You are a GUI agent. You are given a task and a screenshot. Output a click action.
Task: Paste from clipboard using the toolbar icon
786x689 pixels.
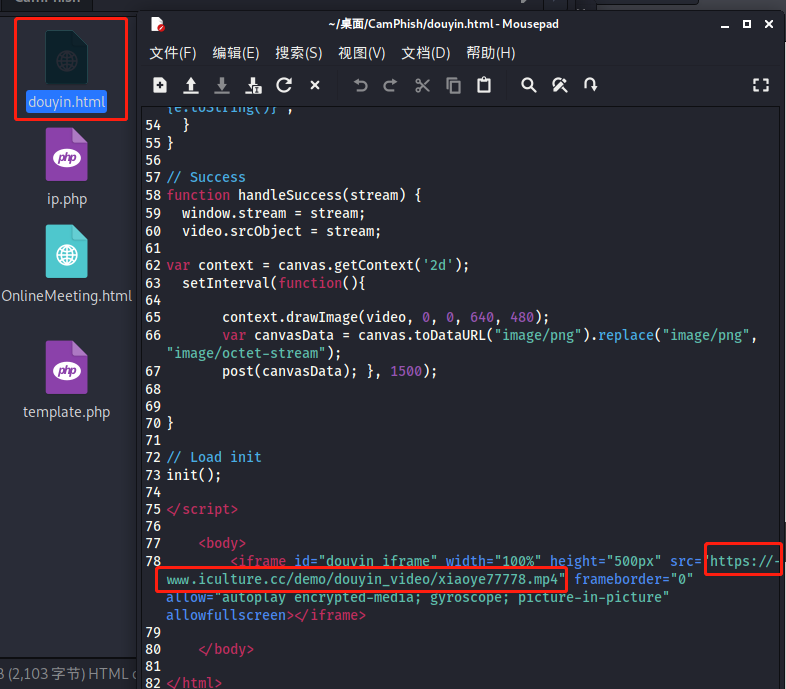click(x=484, y=86)
